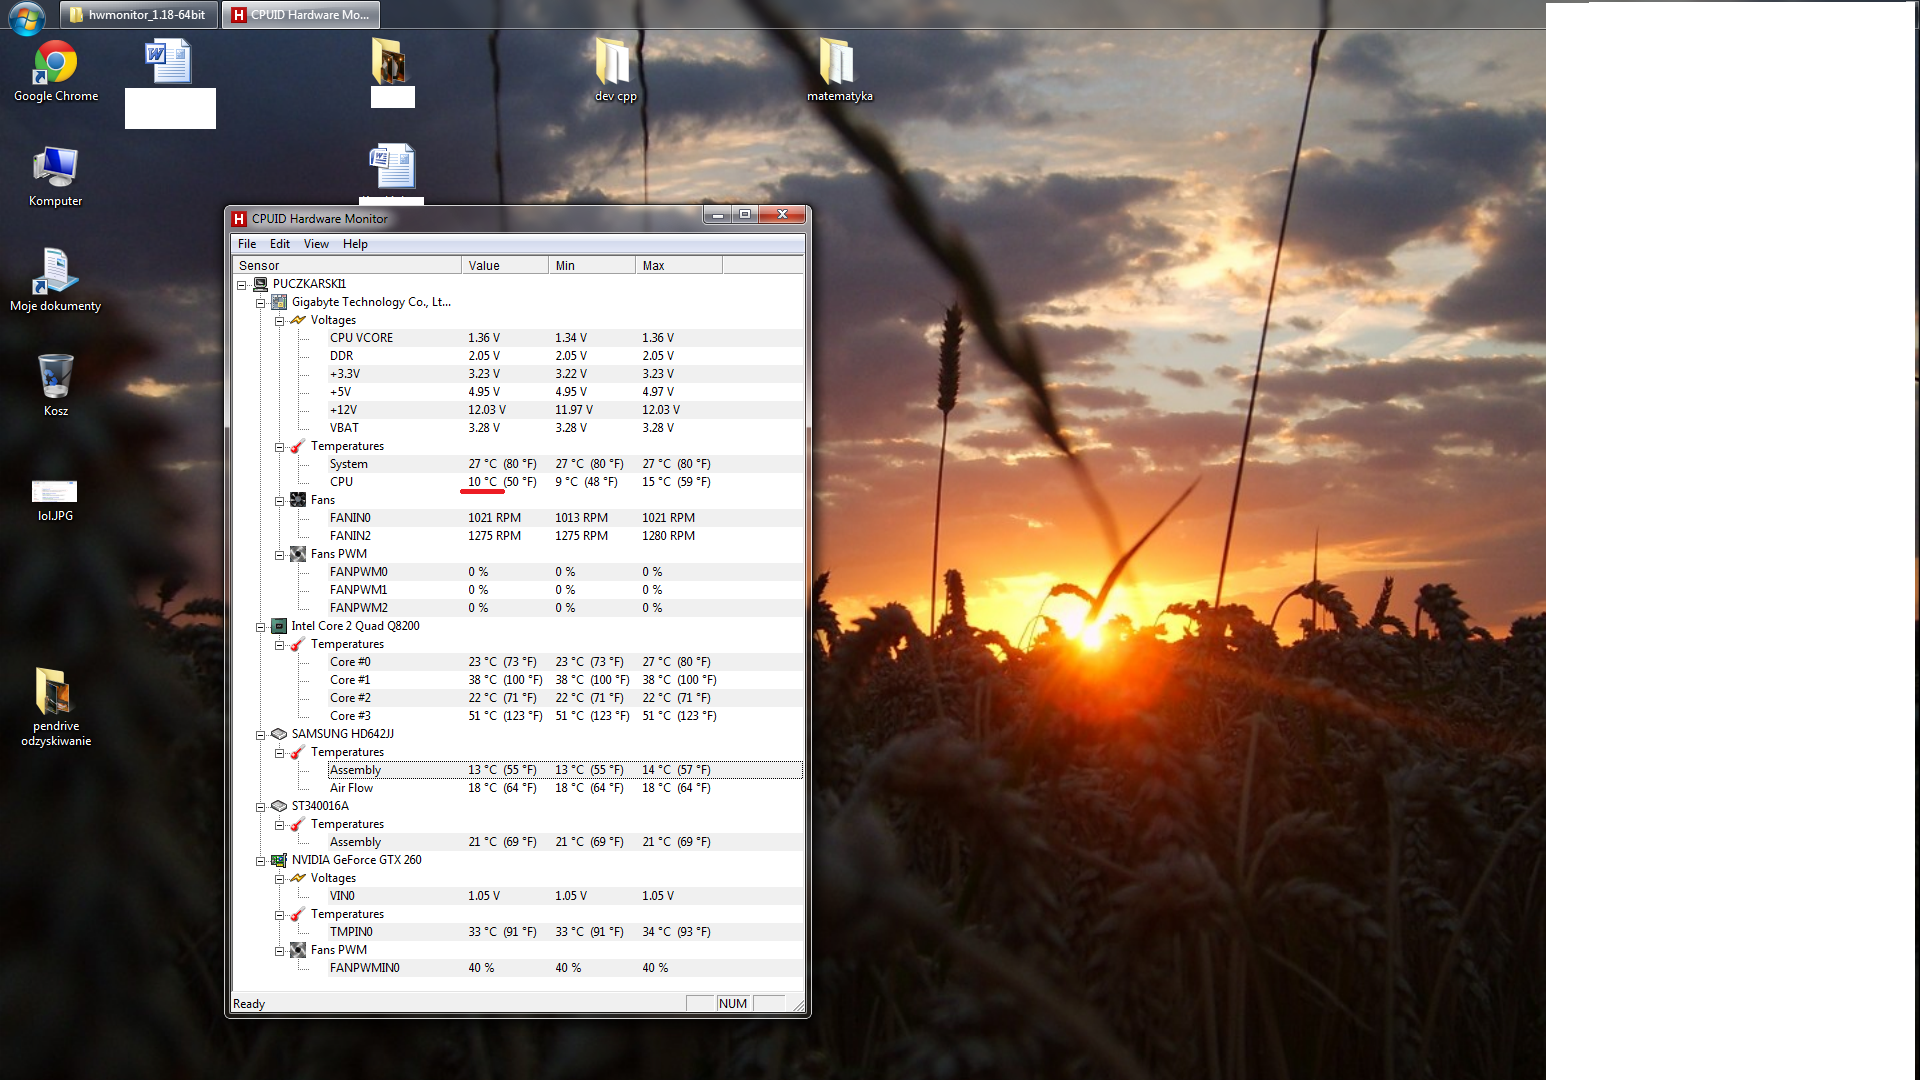Image resolution: width=1920 pixels, height=1080 pixels.
Task: Click the Gigabyte Fans PWM icon
Action: pyautogui.click(x=298, y=554)
